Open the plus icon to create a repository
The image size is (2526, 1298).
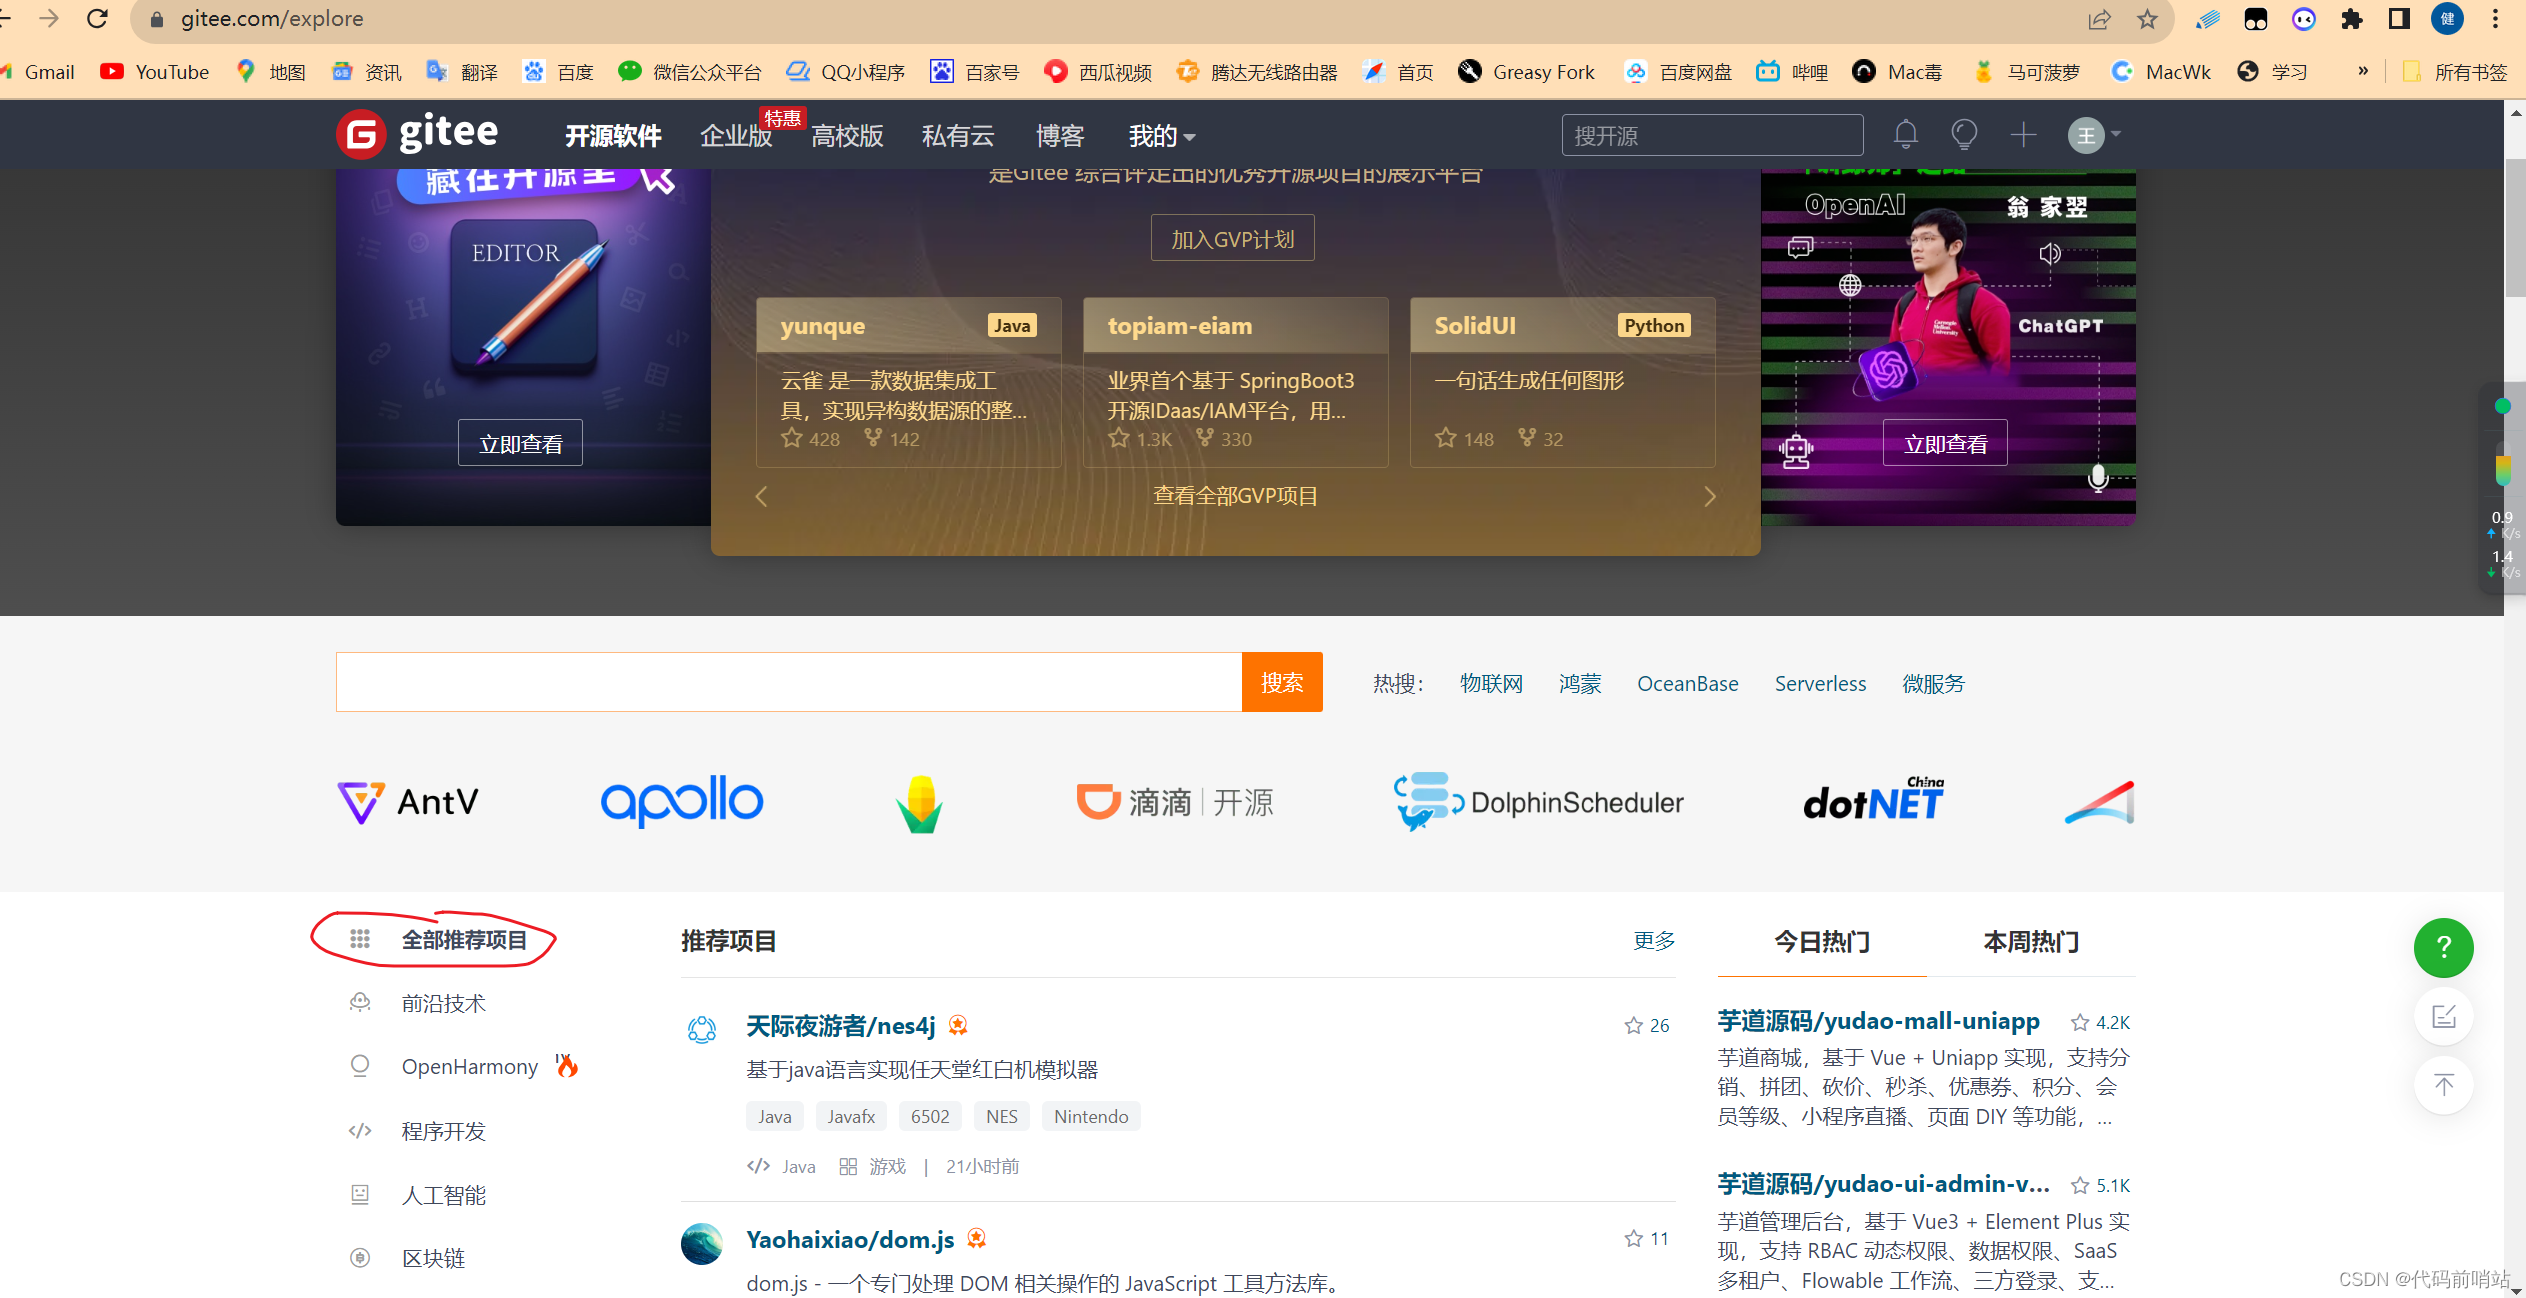[2023, 134]
